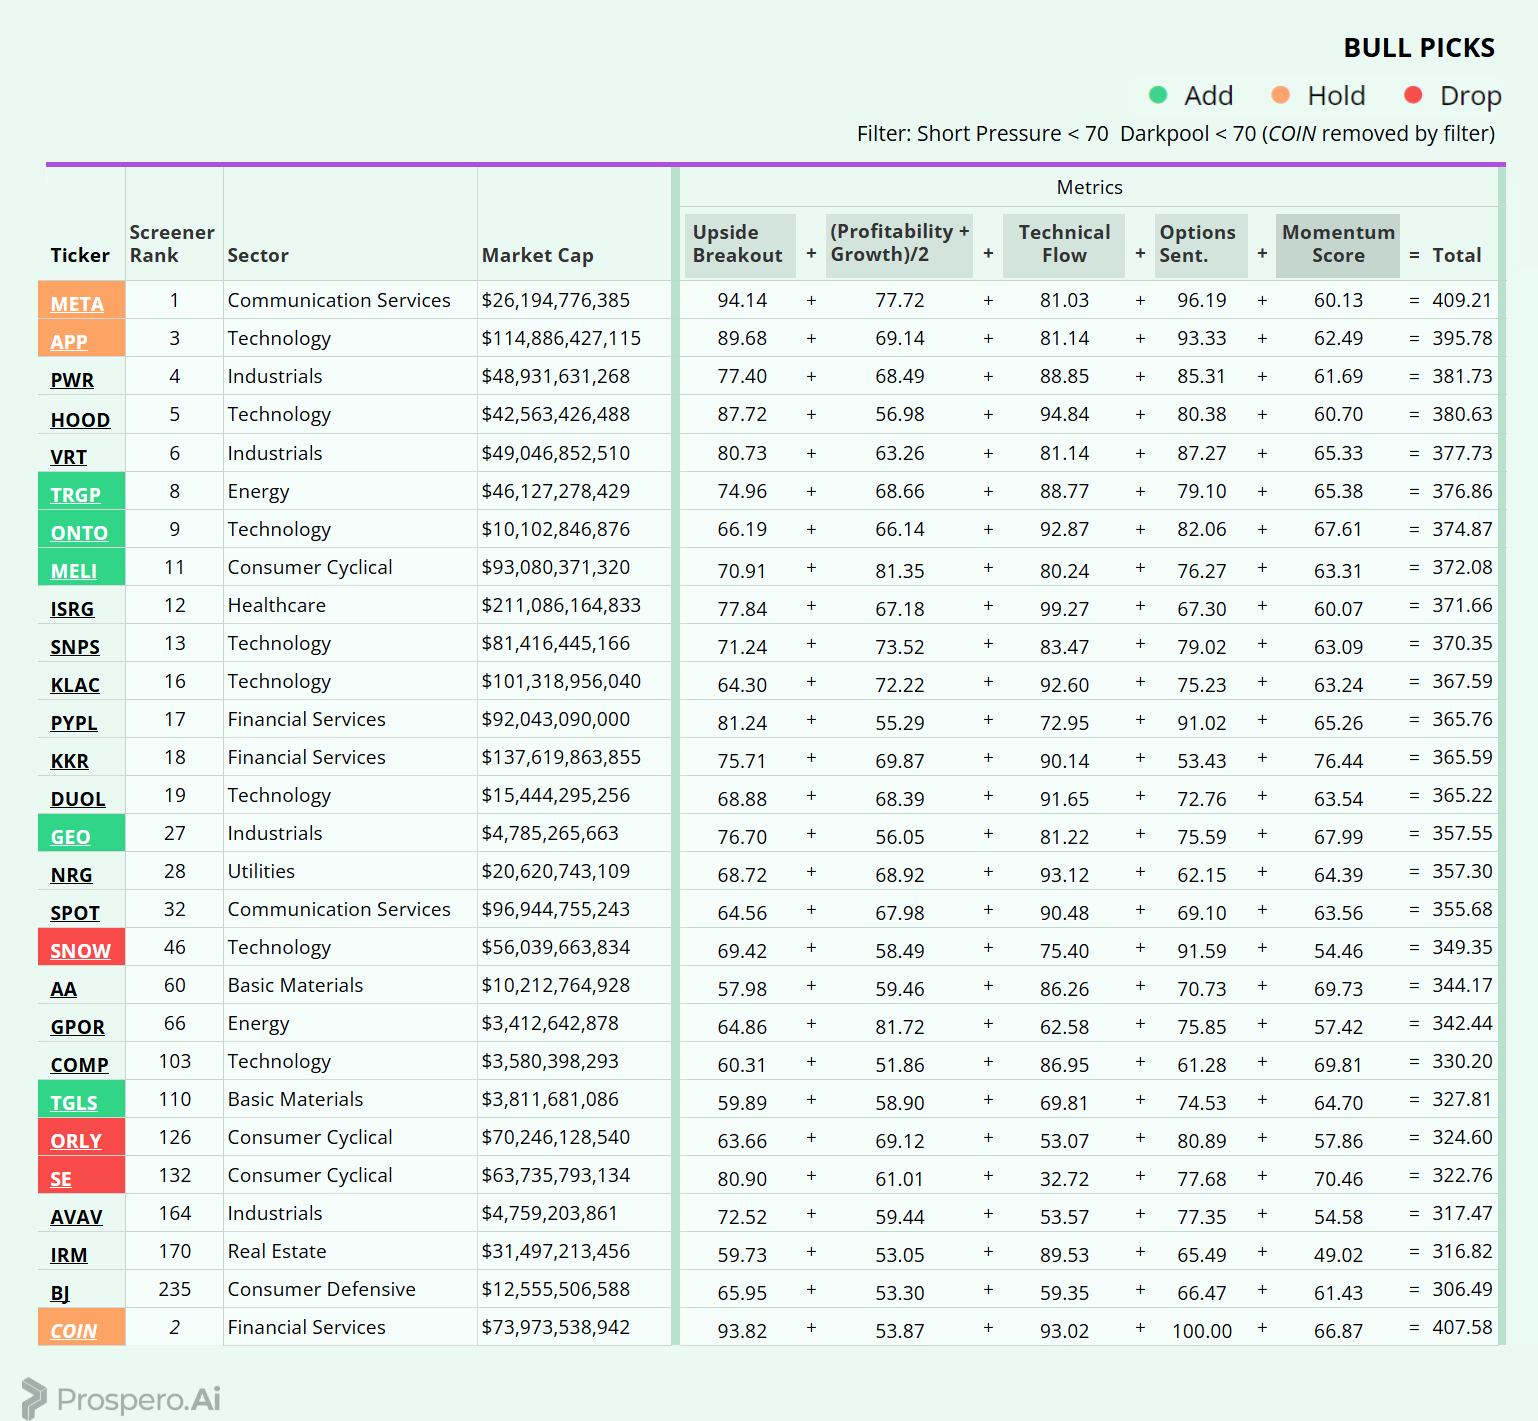Click the Healthcare sector cell
This screenshot has height=1421, width=1538.
(x=277, y=605)
